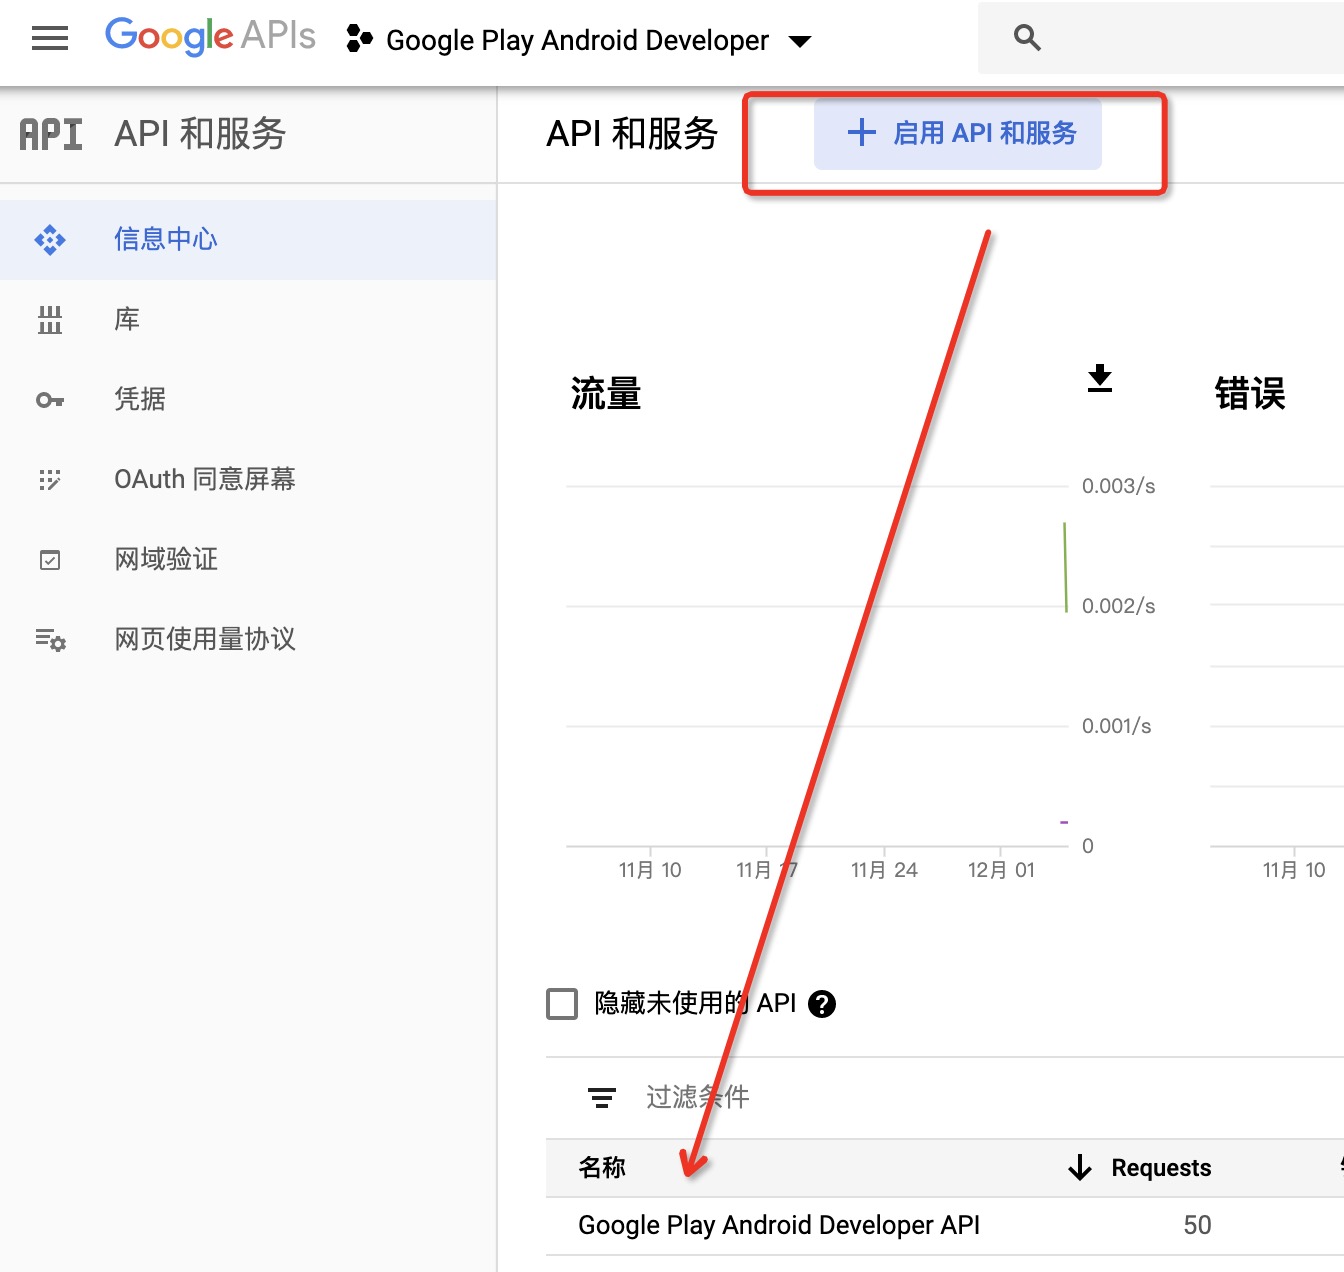The width and height of the screenshot is (1344, 1272).
Task: Open Google Play Android Developer API link
Action: (x=779, y=1226)
